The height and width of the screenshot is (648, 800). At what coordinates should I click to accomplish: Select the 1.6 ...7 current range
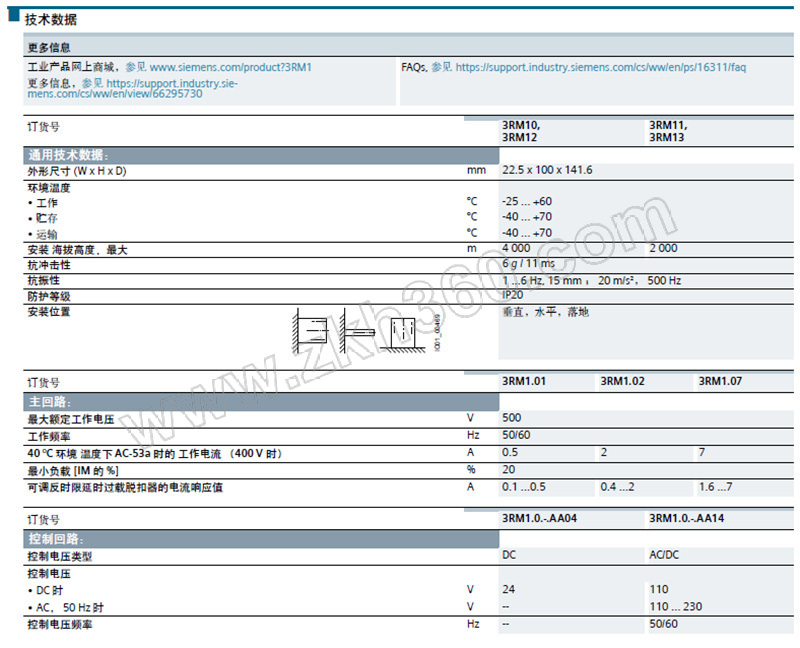(x=715, y=487)
